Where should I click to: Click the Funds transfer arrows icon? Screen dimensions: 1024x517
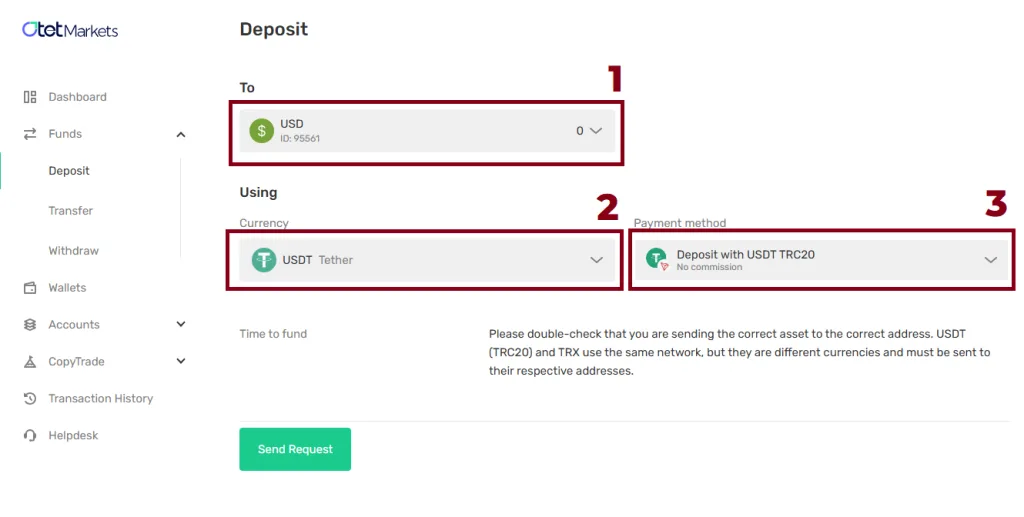pos(30,134)
